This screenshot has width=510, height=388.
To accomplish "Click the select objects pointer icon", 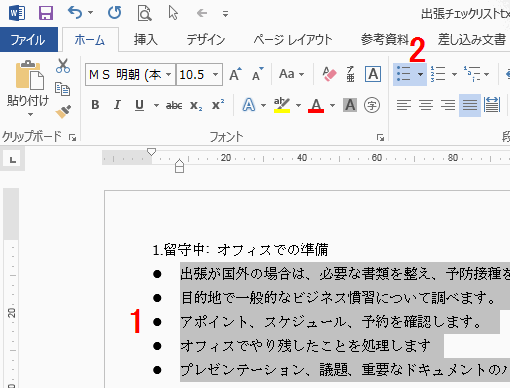I will pos(173,13).
